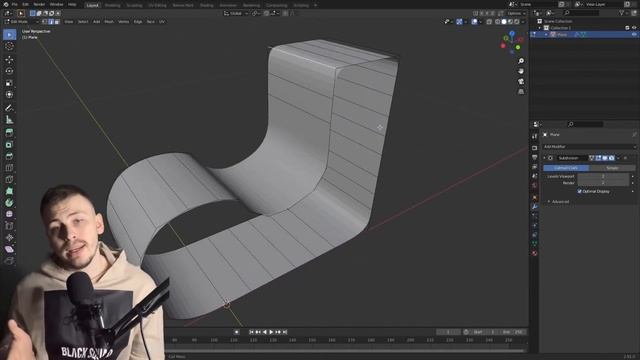This screenshot has width=640, height=360.
Task: Open the UV menu
Action: 162,22
